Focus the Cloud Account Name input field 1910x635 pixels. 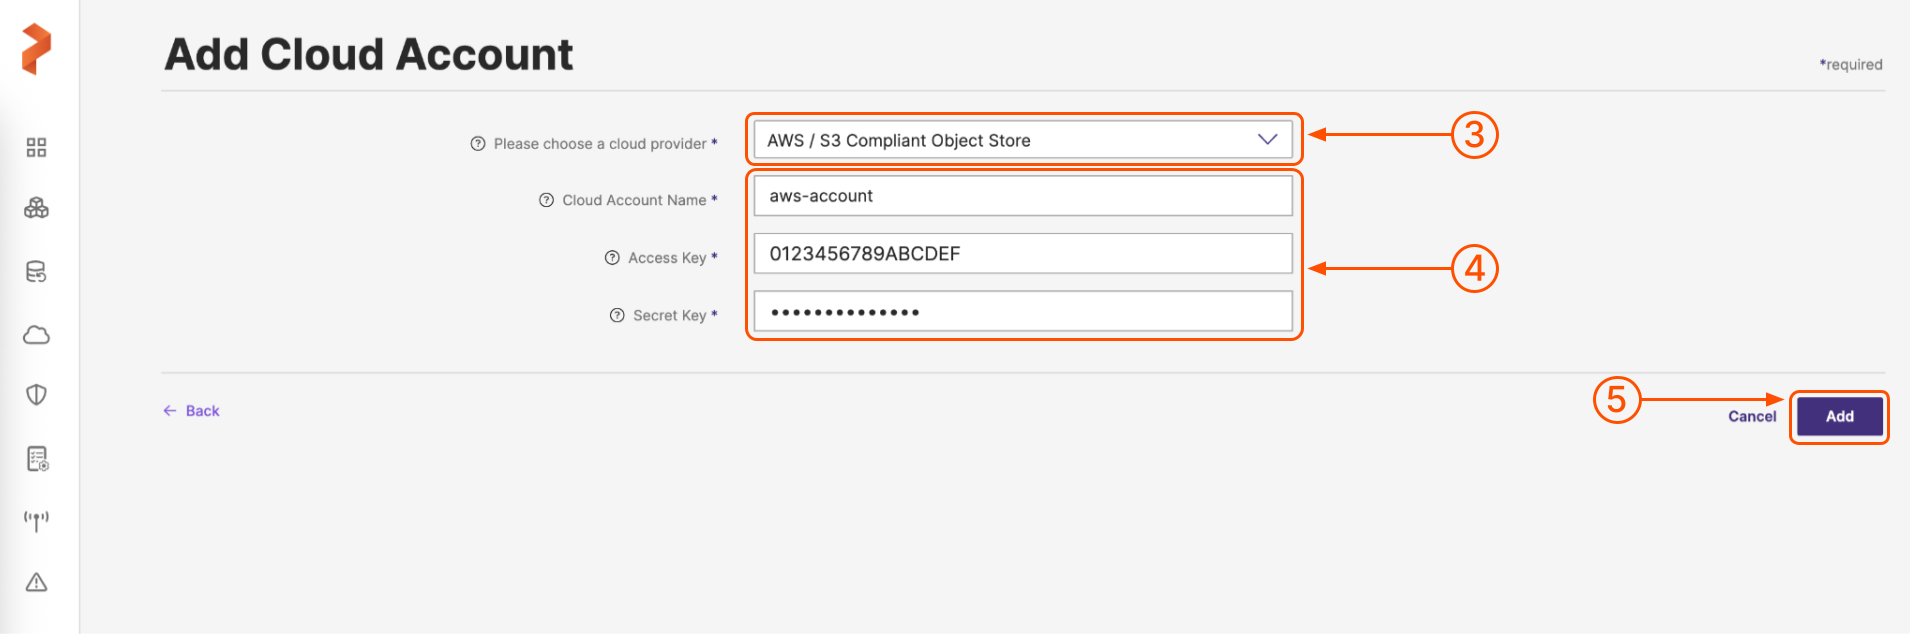1022,196
